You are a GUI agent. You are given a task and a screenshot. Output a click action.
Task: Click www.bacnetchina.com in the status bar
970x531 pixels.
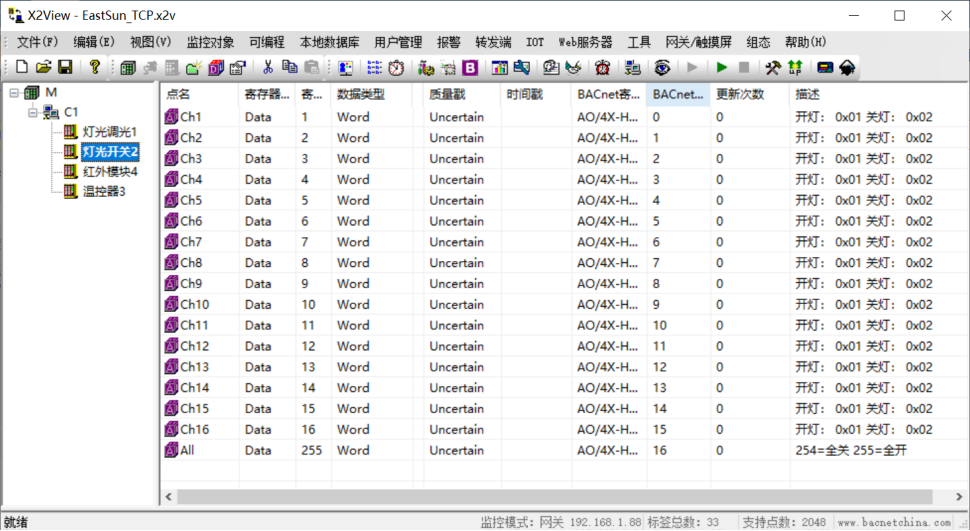click(x=894, y=522)
